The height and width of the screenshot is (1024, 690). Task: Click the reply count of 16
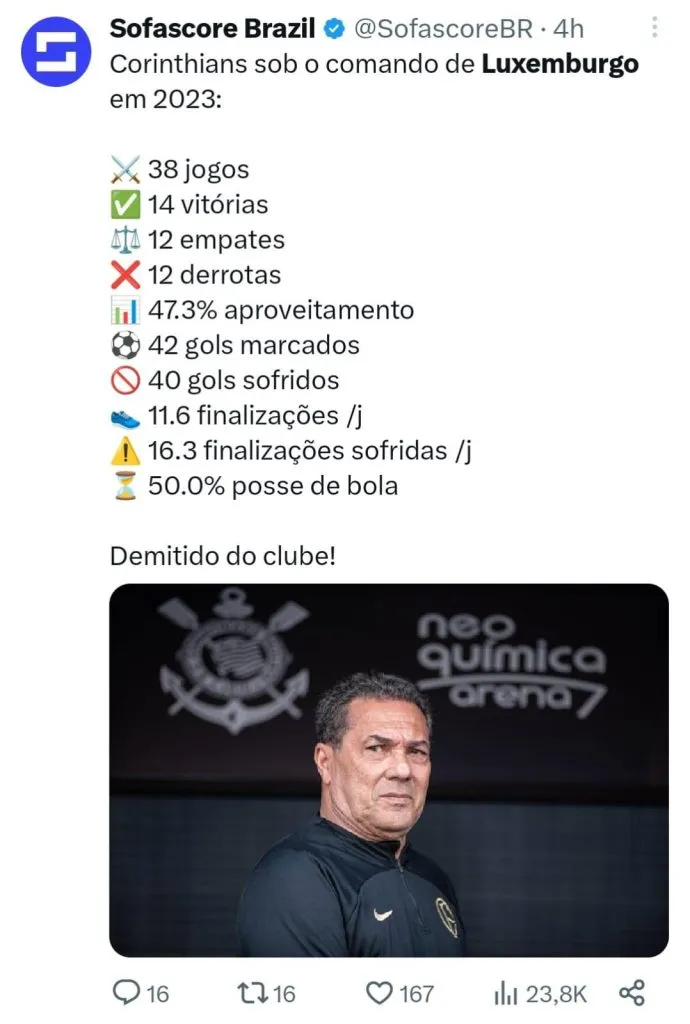[158, 993]
